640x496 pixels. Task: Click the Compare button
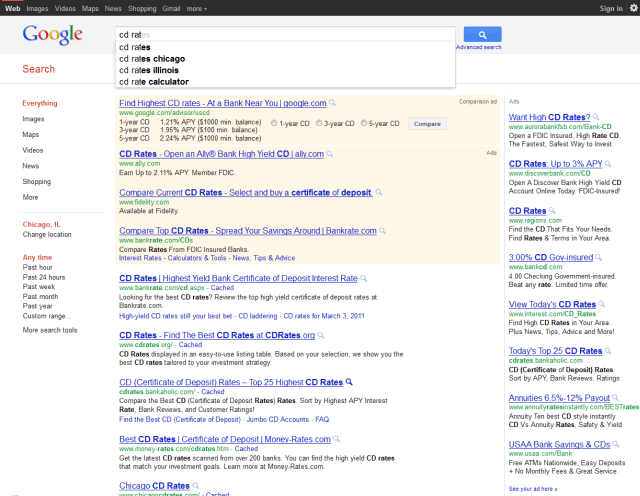(x=427, y=124)
